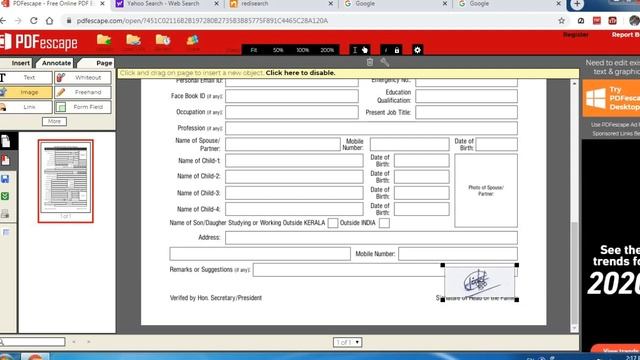
Task: Click the red PDF icon in left sidebar
Action: [6, 160]
